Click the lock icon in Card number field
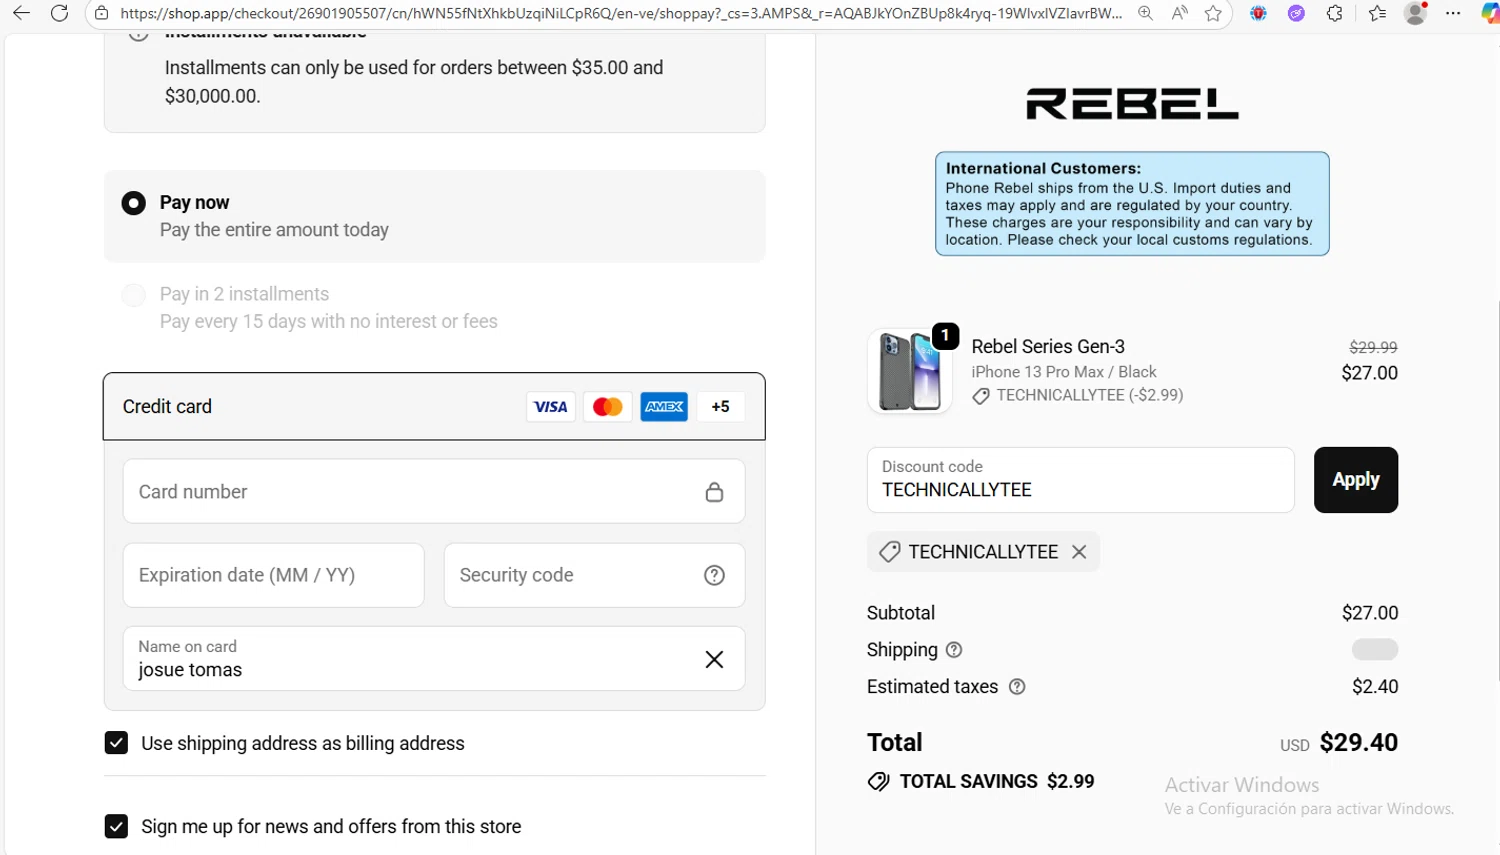This screenshot has height=855, width=1500. point(714,492)
